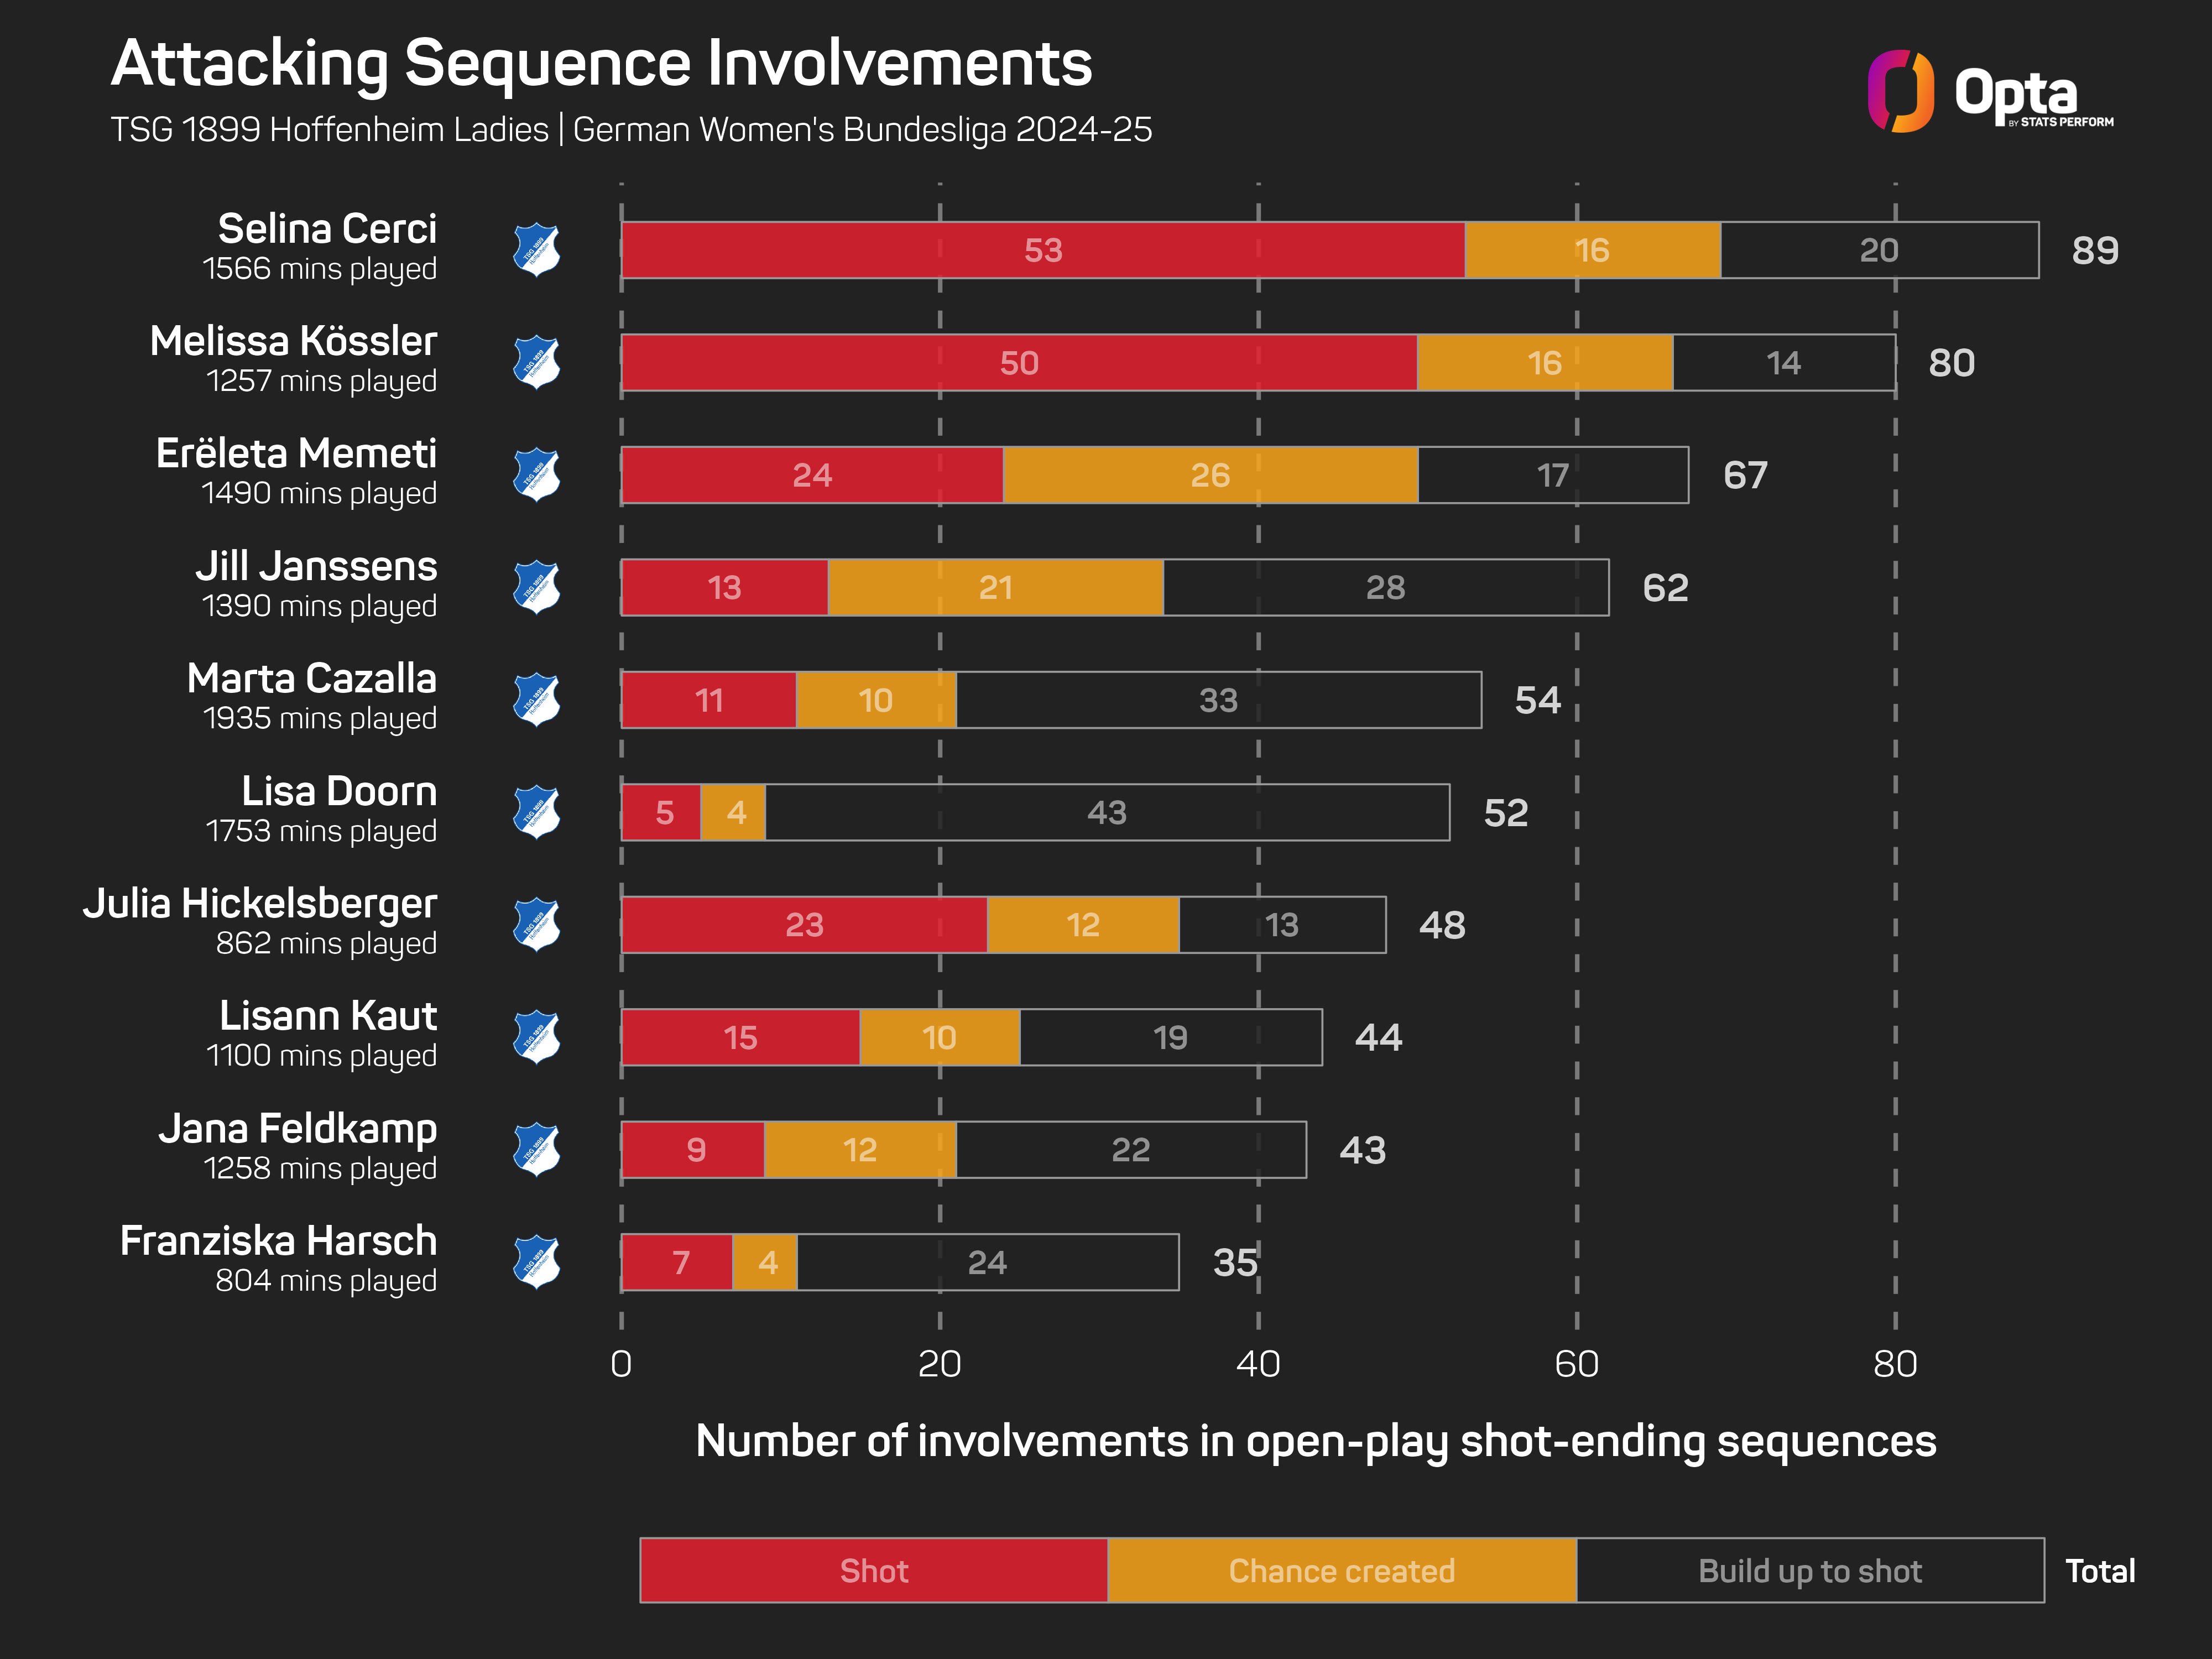
Task: Click the Jana Feldkamp player label
Action: [x=298, y=1128]
